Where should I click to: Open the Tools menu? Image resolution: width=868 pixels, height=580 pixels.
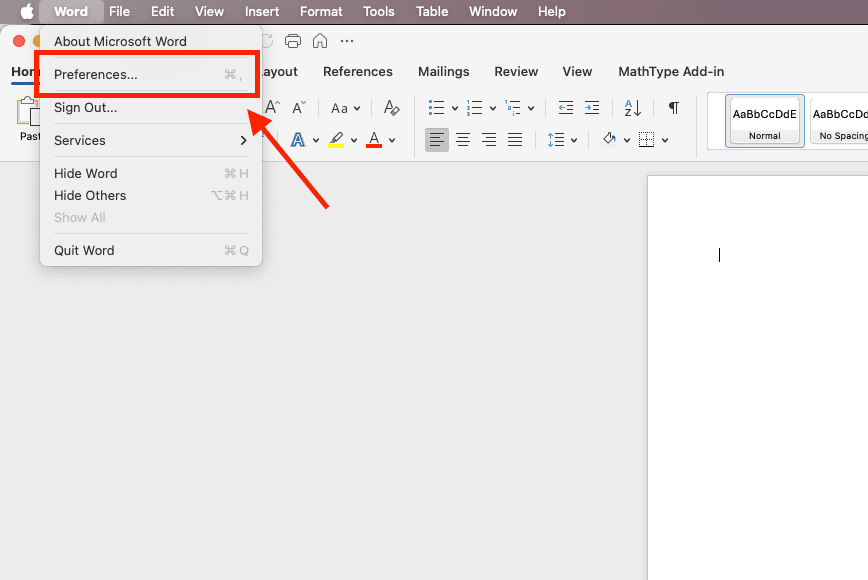point(379,11)
